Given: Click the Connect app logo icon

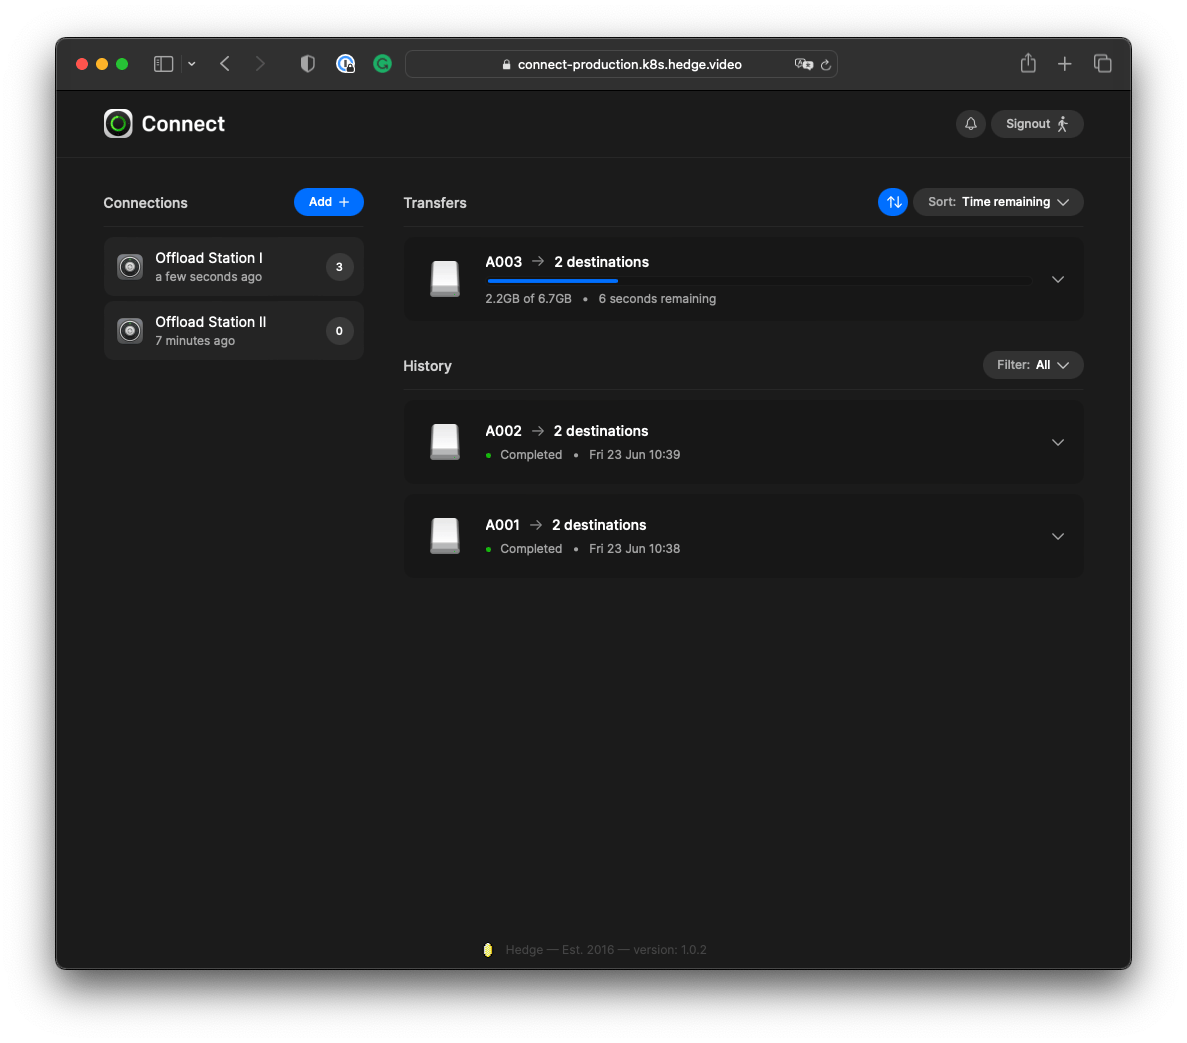Looking at the screenshot, I should (118, 124).
